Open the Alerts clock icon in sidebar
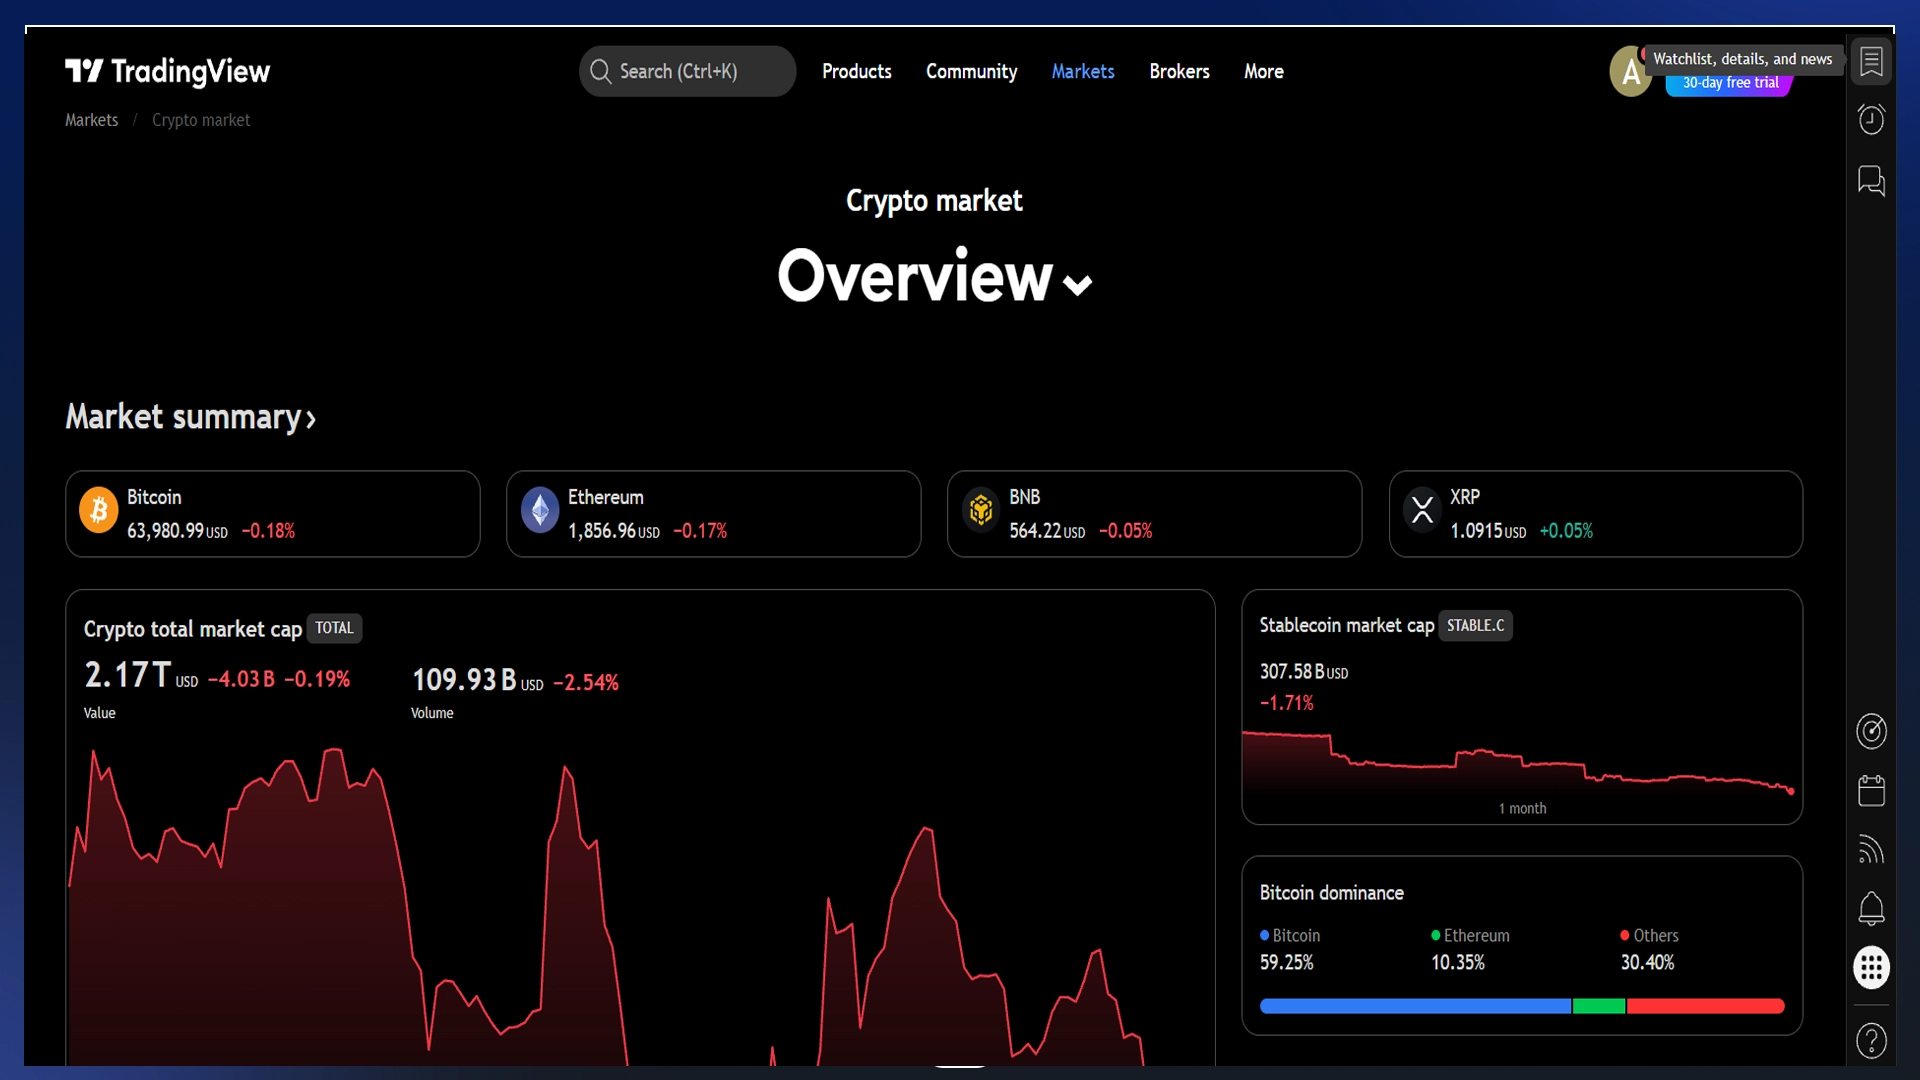This screenshot has height=1080, width=1920. (1871, 120)
